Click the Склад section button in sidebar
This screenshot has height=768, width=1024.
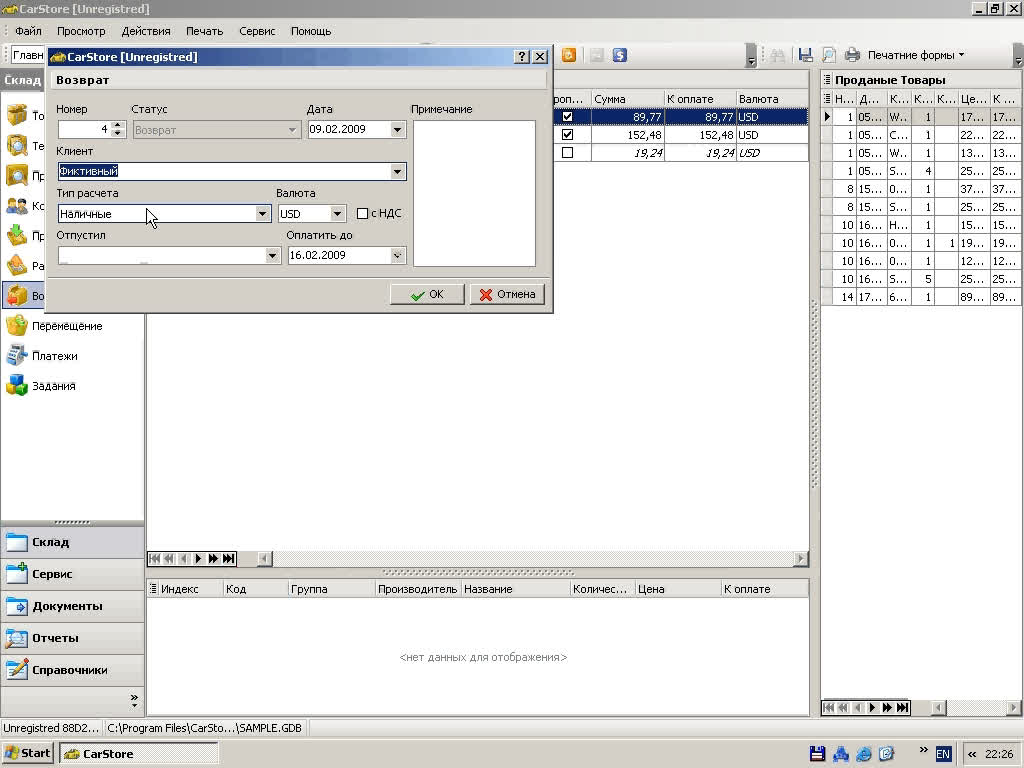click(72, 542)
